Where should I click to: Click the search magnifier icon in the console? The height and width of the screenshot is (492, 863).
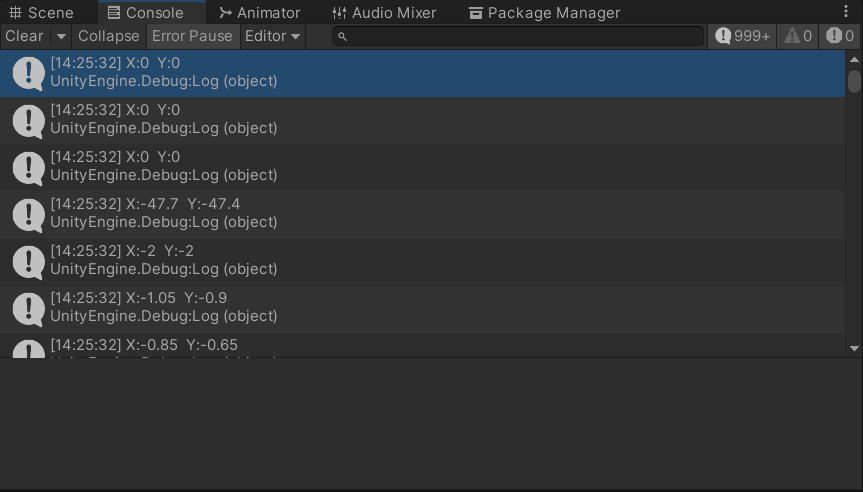click(x=342, y=36)
